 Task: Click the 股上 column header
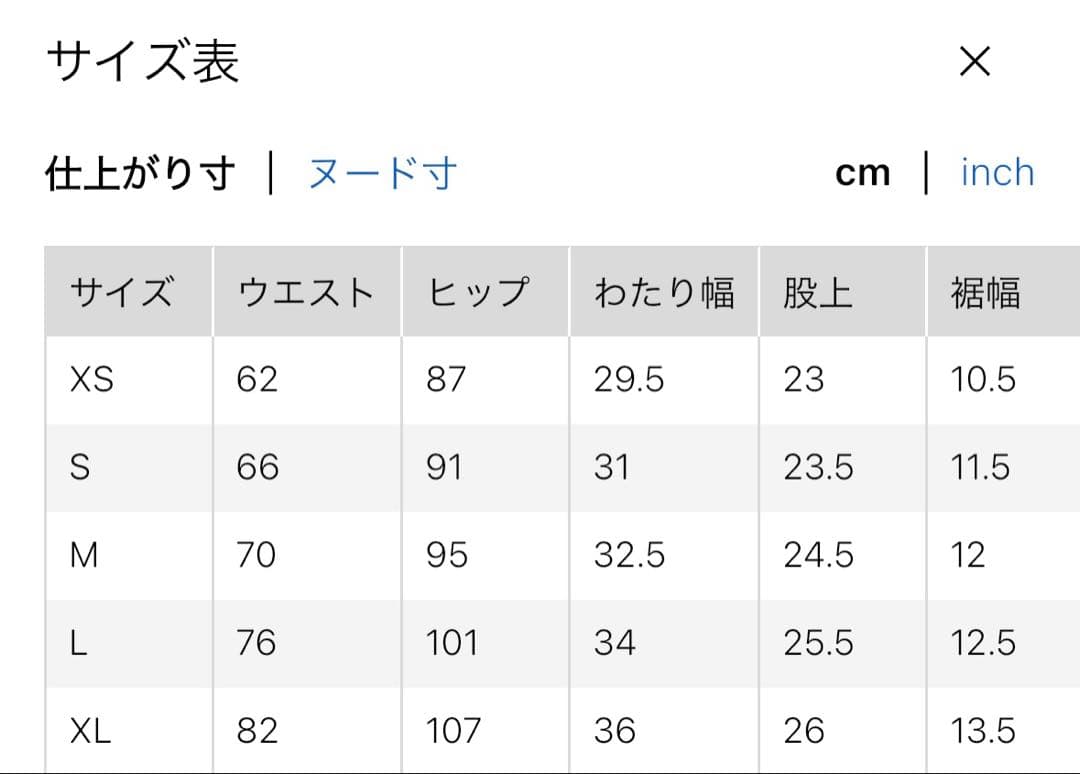[818, 293]
